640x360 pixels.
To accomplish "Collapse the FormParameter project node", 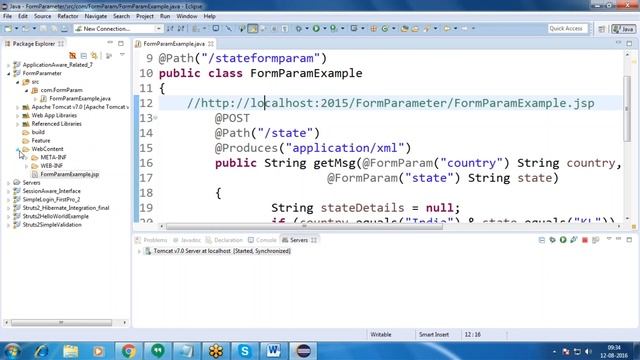I will coord(9,73).
